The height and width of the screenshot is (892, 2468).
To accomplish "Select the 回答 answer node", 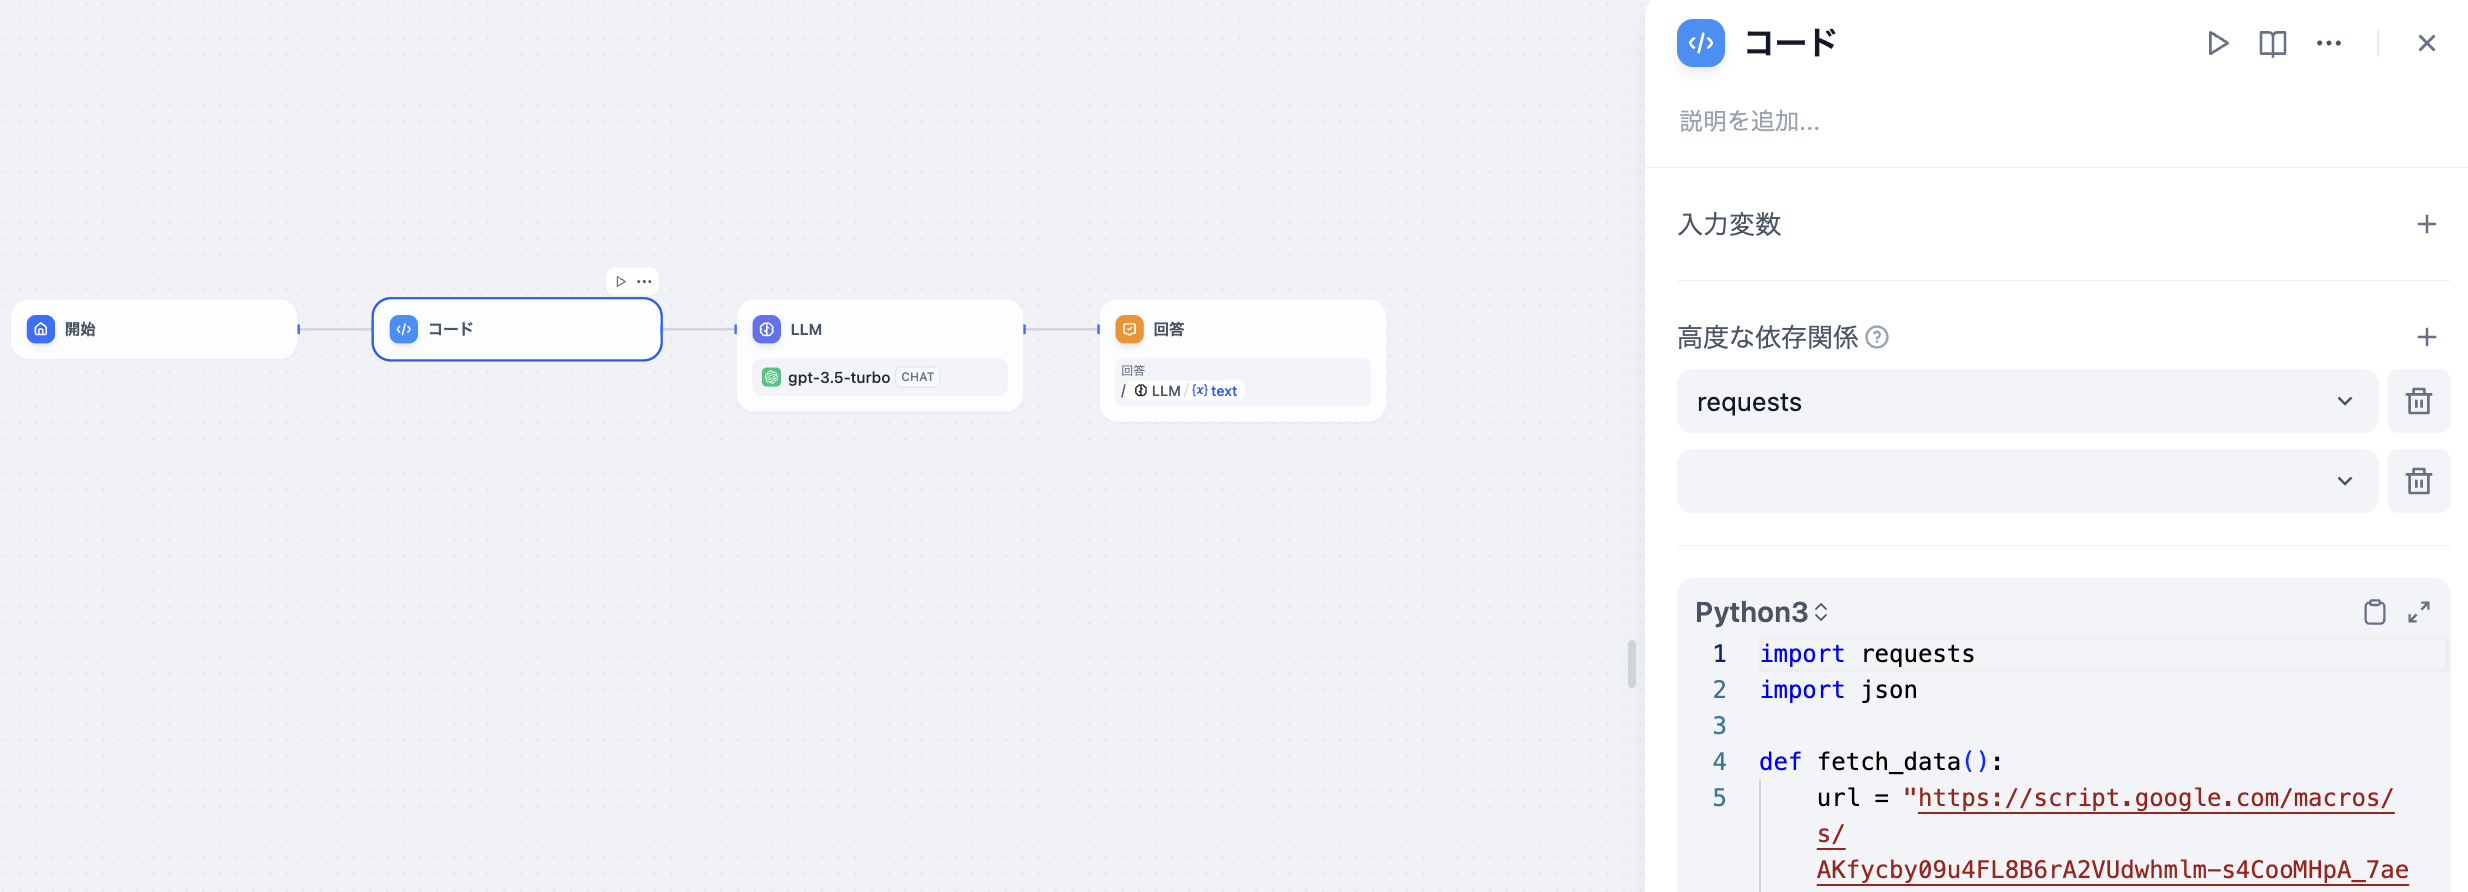I will coord(1242,330).
